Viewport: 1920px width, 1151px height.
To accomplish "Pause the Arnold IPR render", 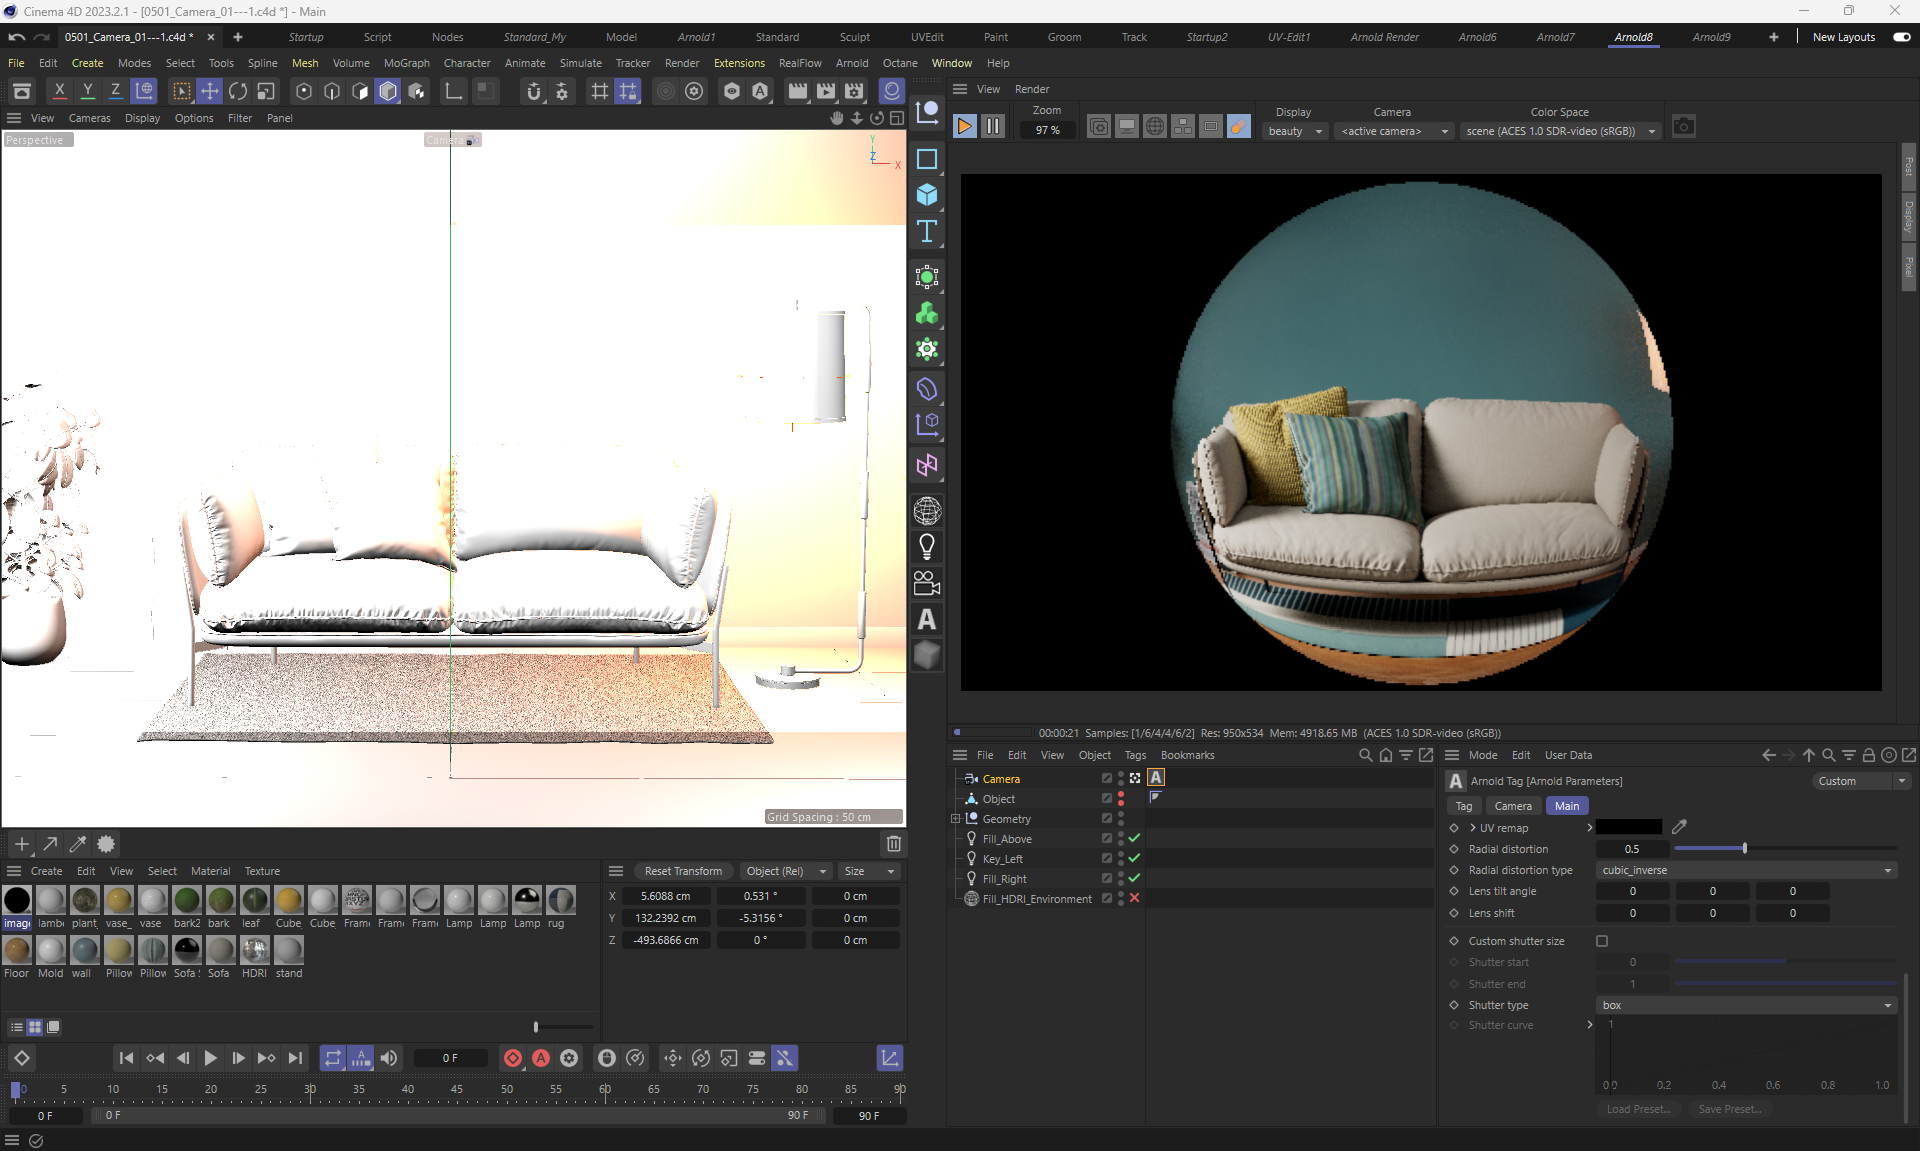I will (x=992, y=127).
